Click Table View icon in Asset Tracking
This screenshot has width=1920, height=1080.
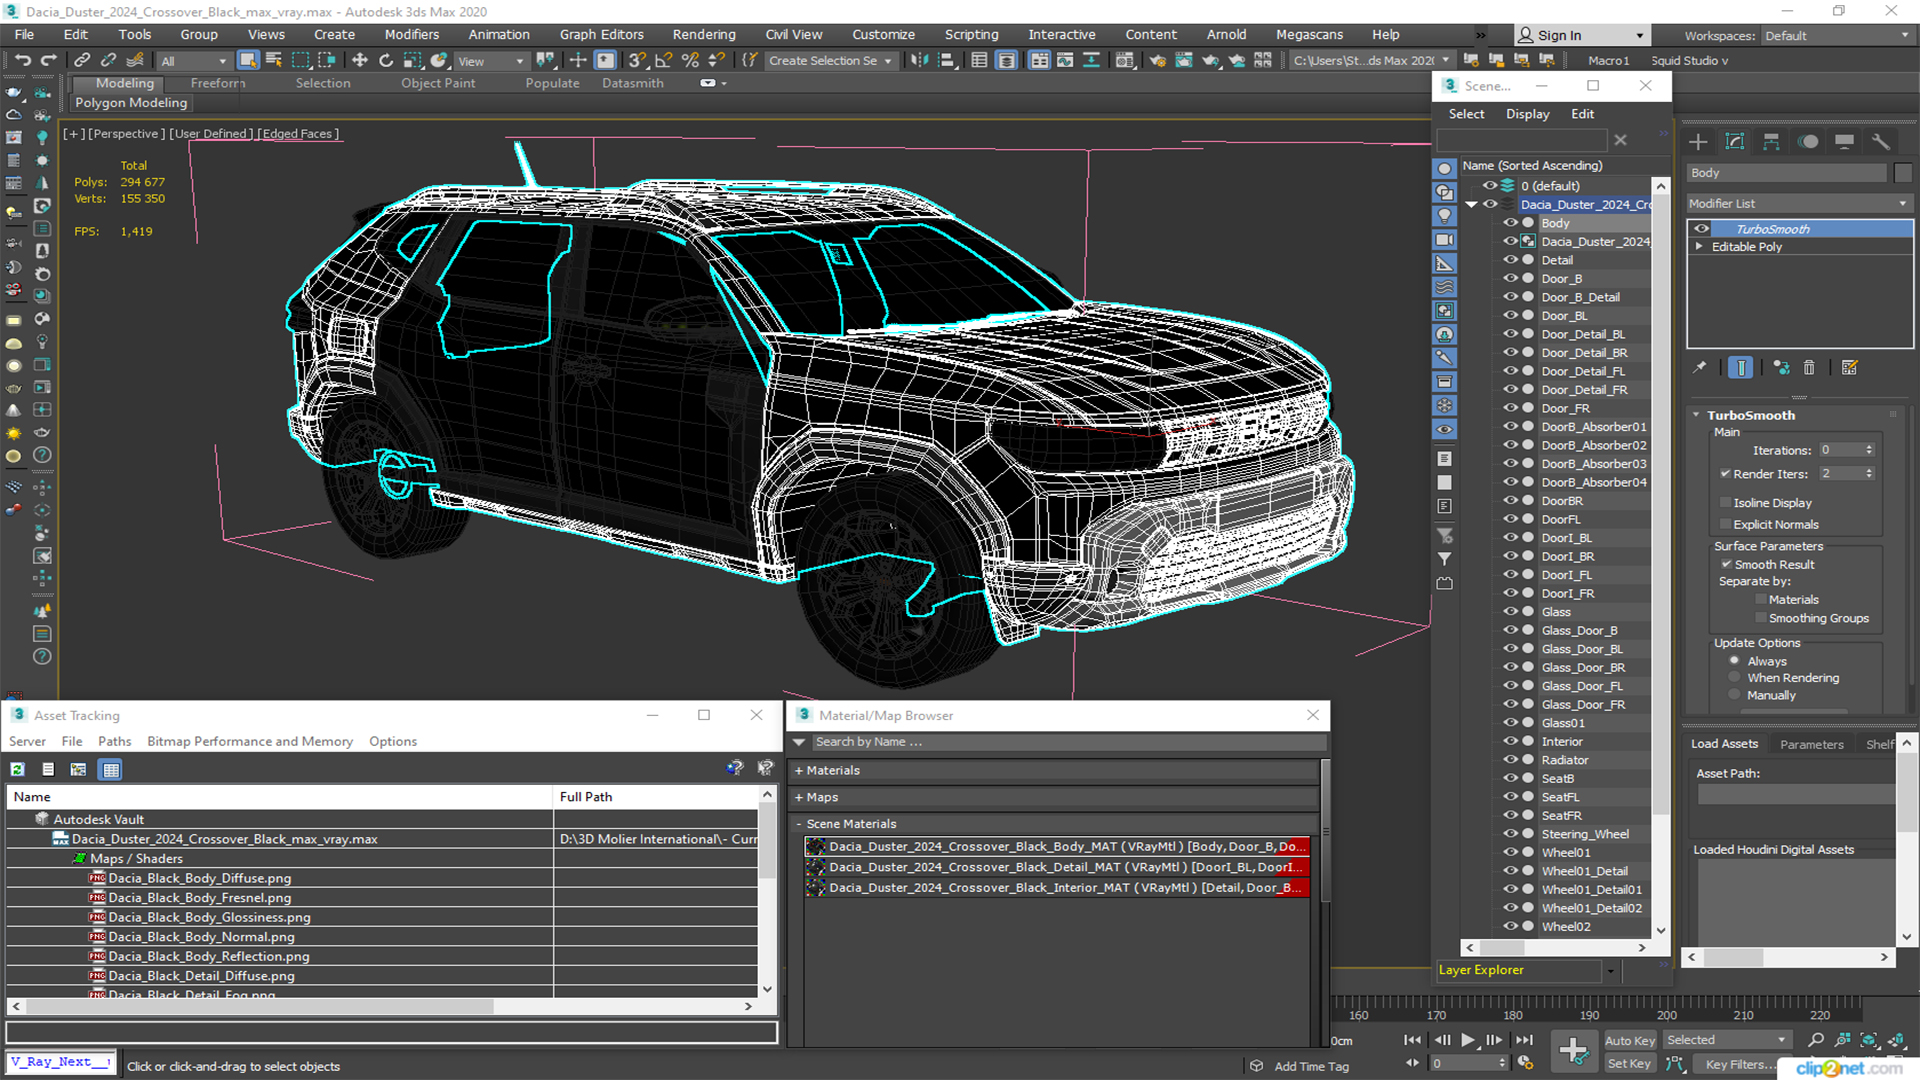[x=111, y=769]
